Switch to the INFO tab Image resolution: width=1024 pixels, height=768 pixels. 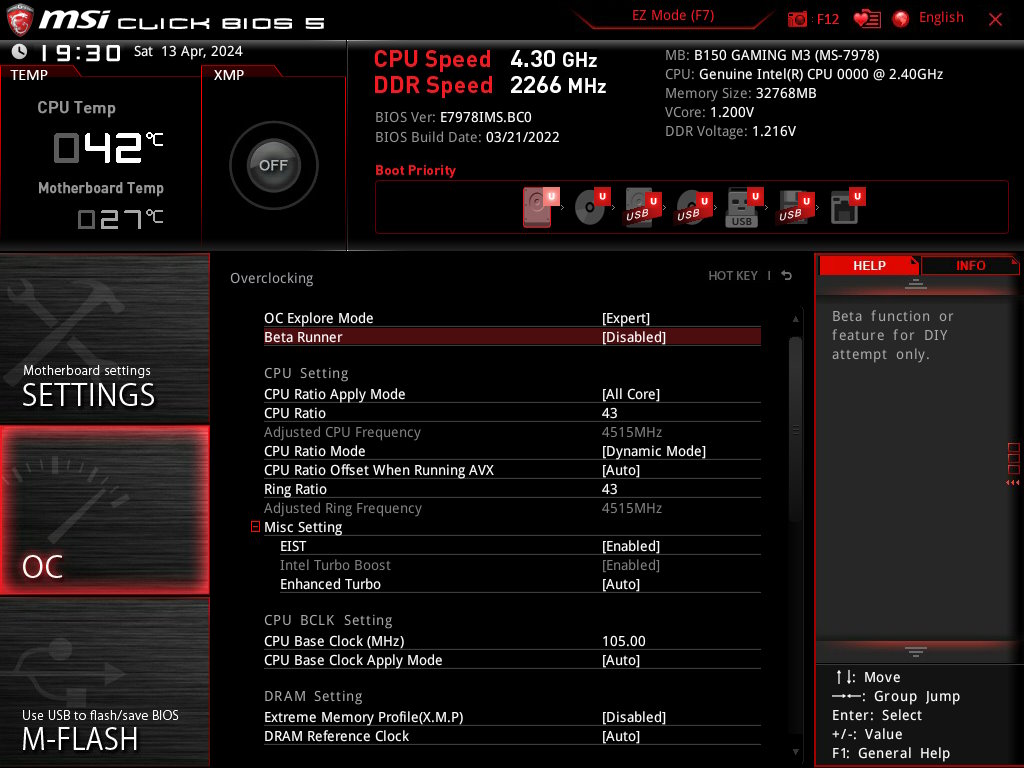tap(970, 265)
